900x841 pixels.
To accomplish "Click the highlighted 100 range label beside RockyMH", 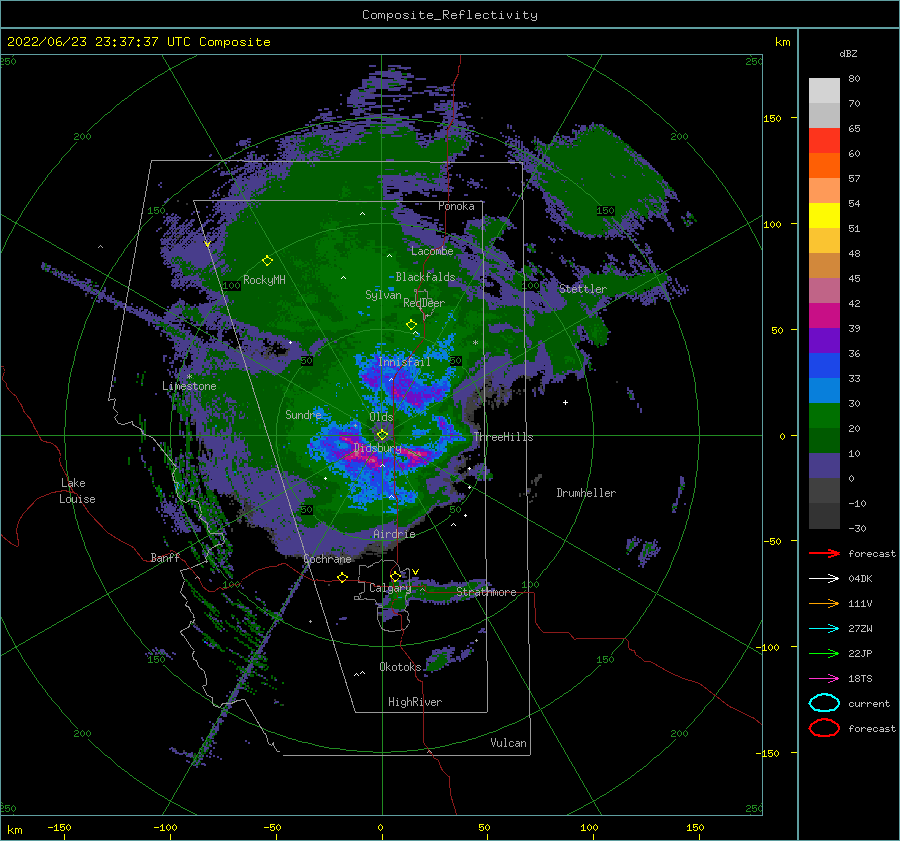I will (x=232, y=285).
